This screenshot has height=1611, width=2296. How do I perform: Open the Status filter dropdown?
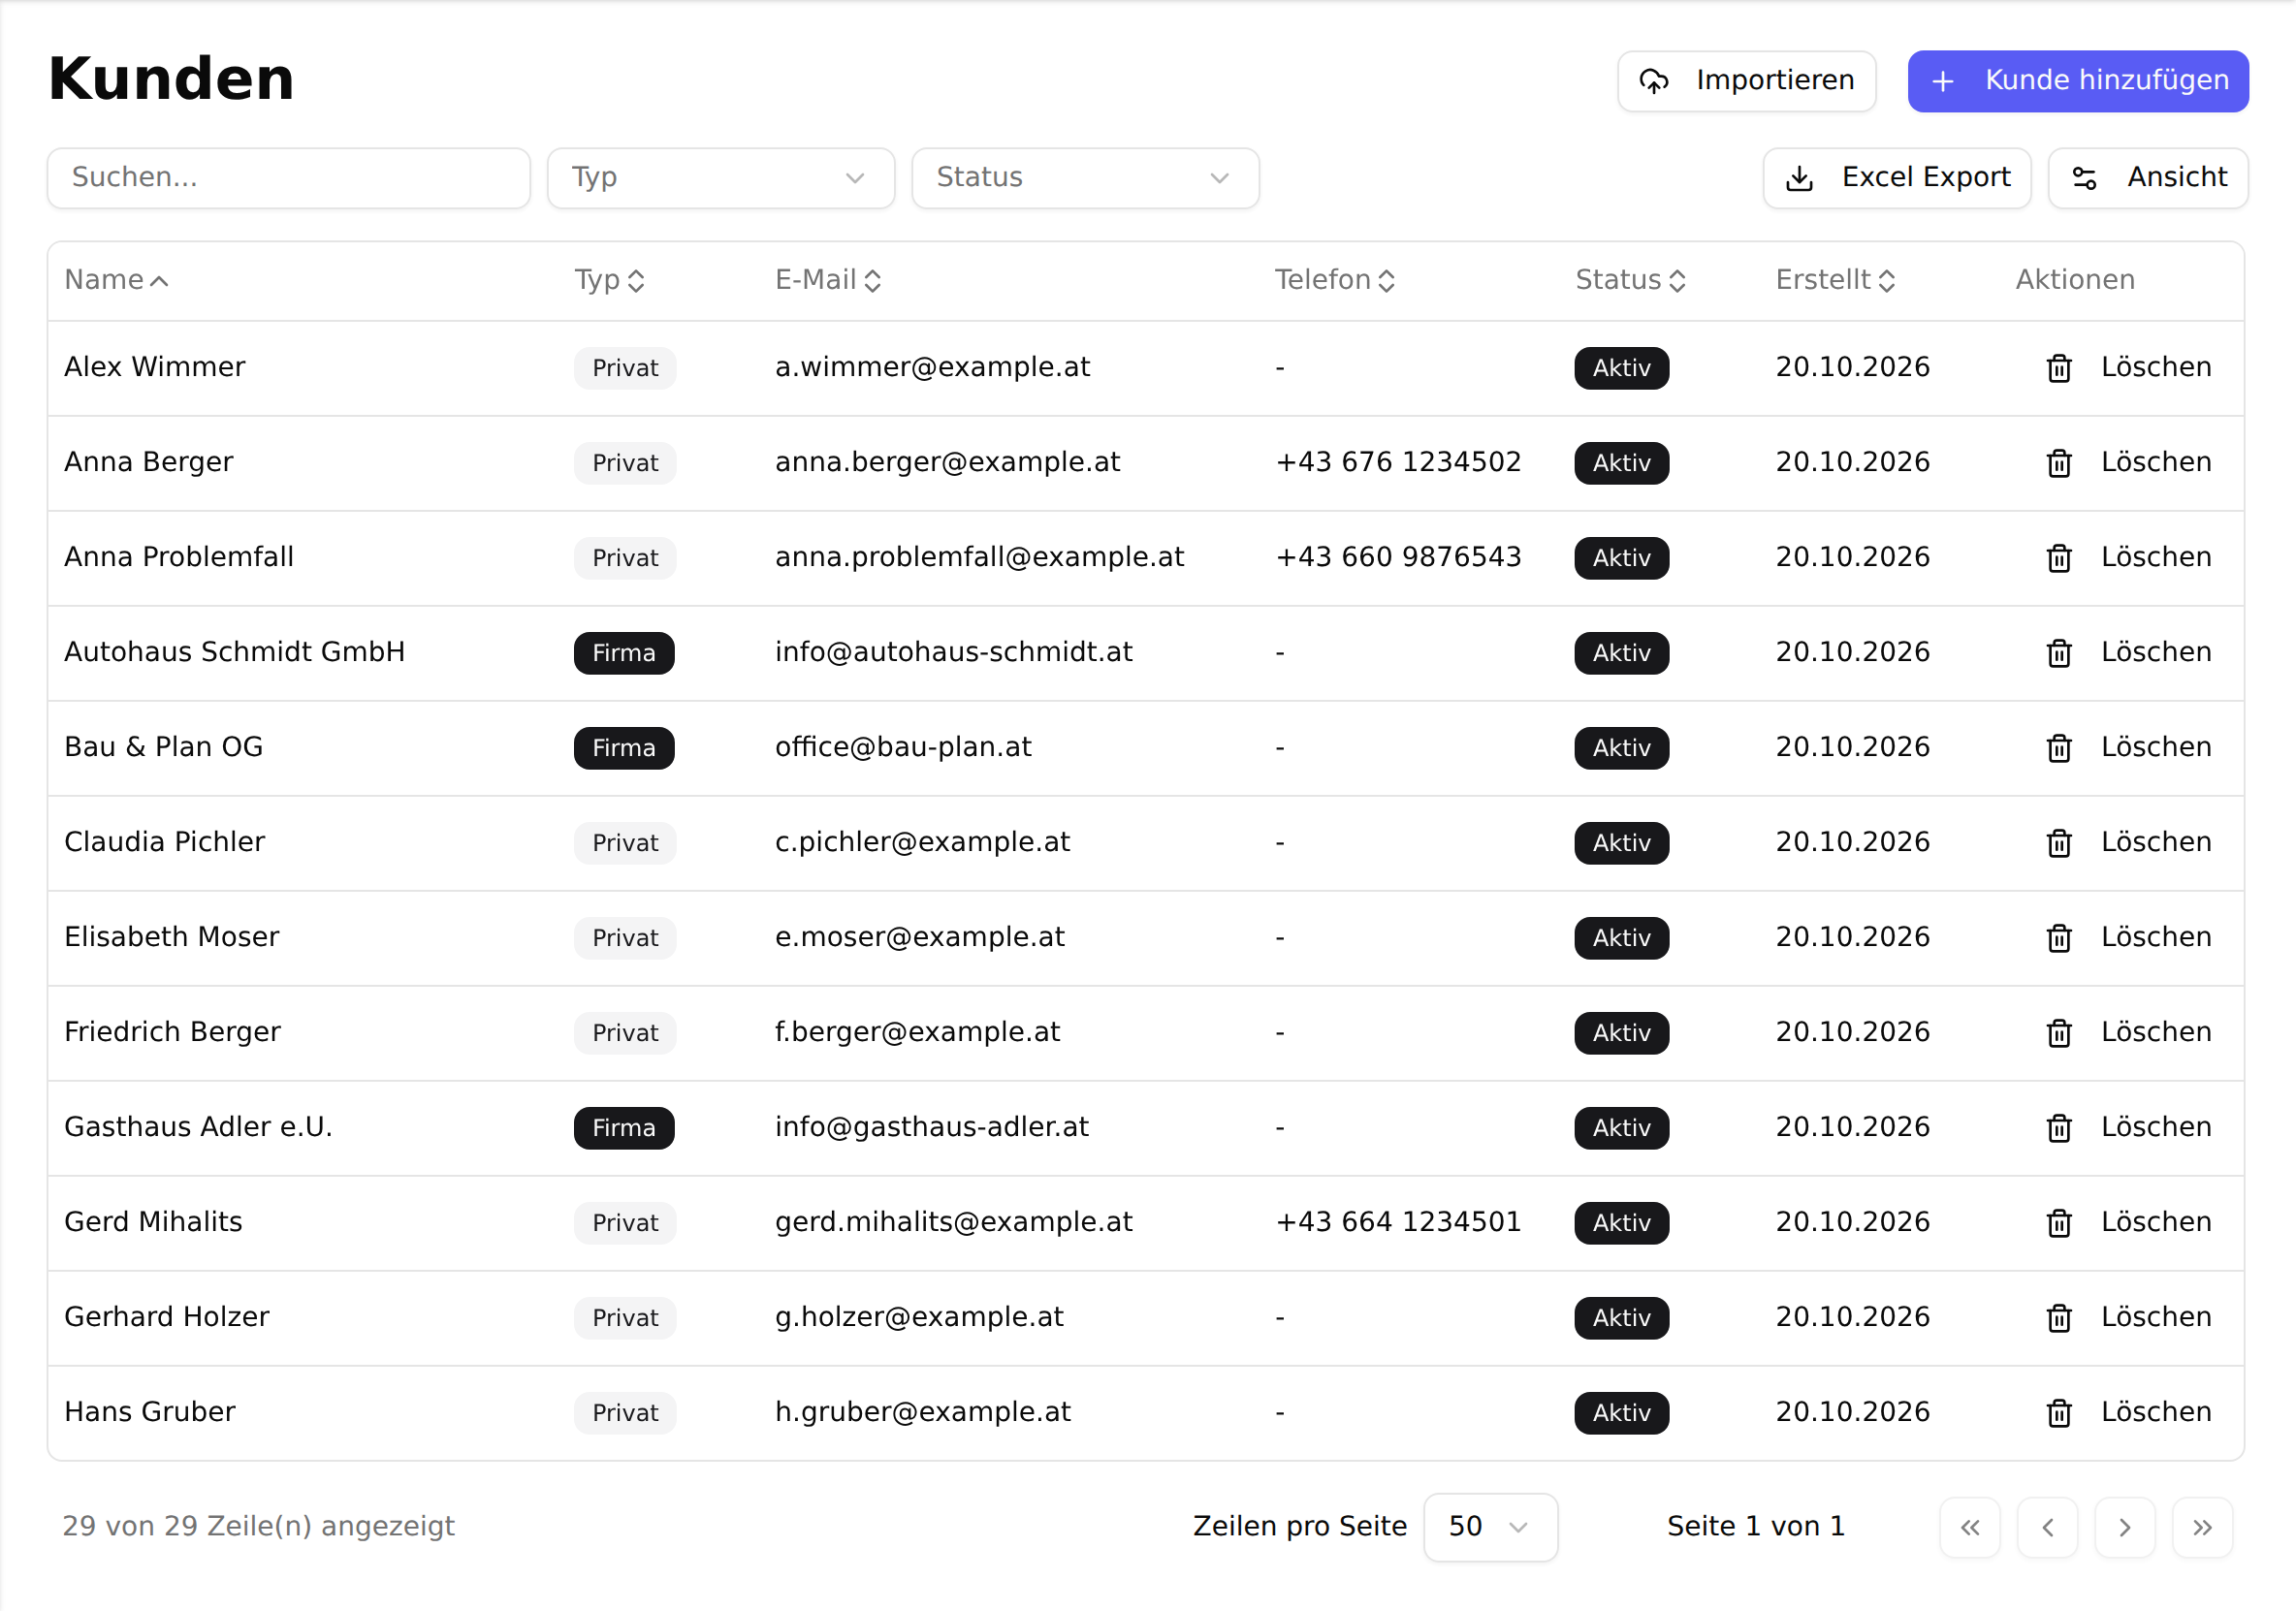point(1085,178)
